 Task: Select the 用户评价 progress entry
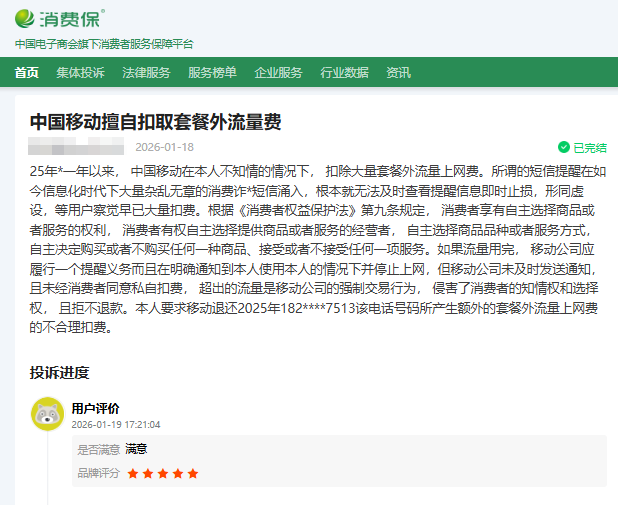[x=95, y=408]
